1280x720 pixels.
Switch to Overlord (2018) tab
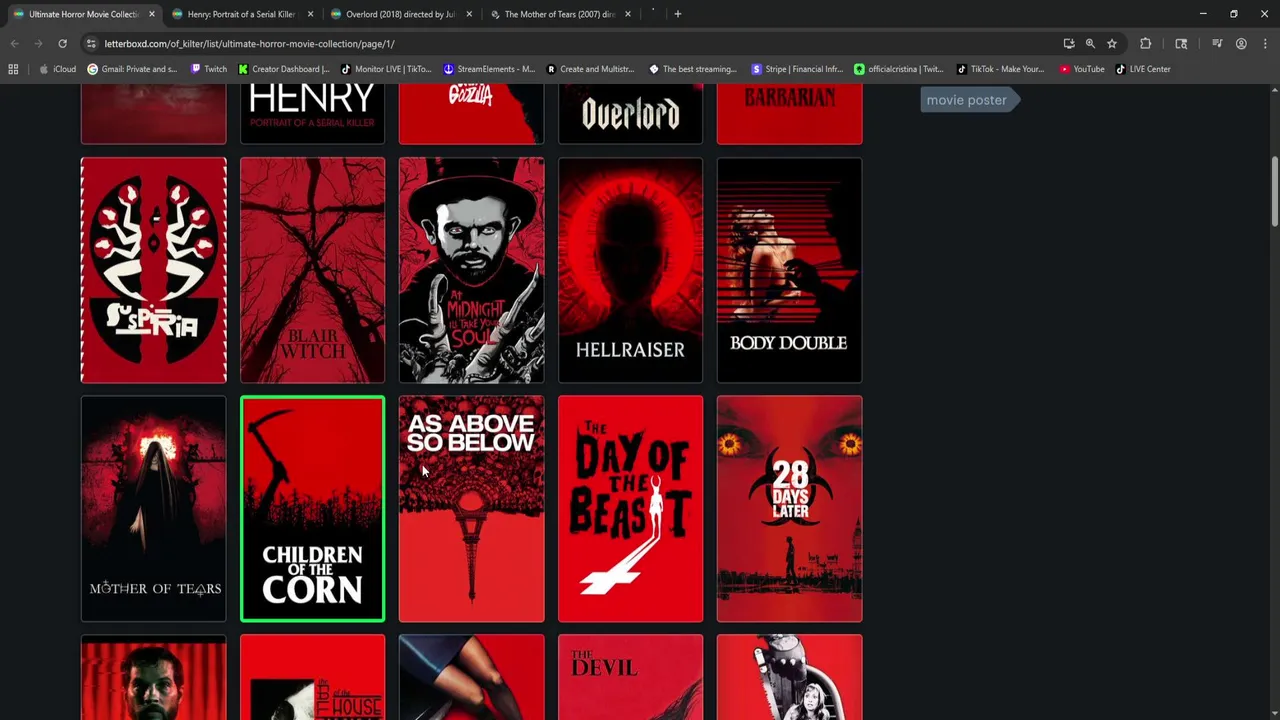click(x=400, y=14)
